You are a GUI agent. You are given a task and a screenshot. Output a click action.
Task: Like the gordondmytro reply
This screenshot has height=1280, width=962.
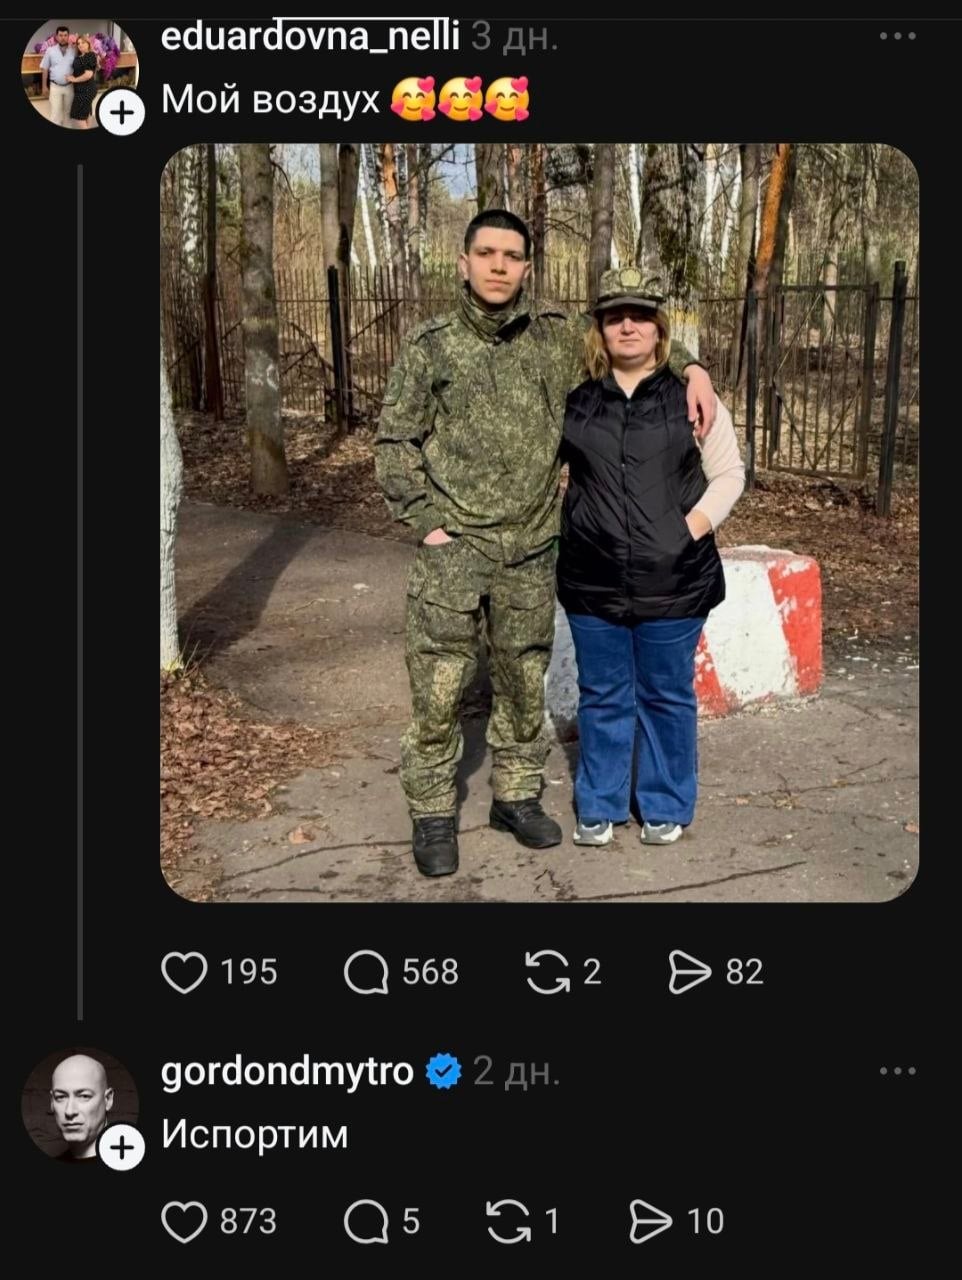[185, 1221]
